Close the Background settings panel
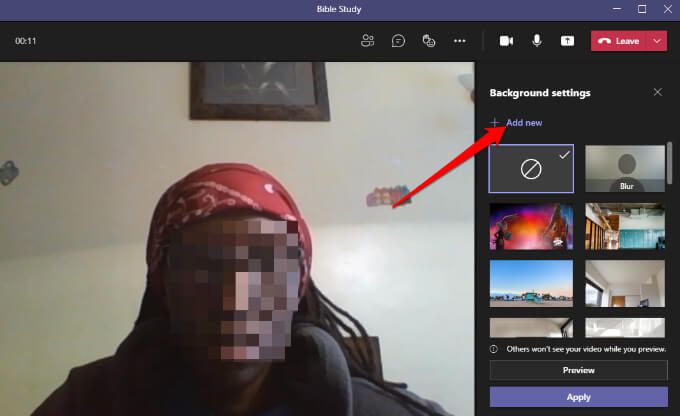Screen dimensions: 680x416 [x=658, y=92]
